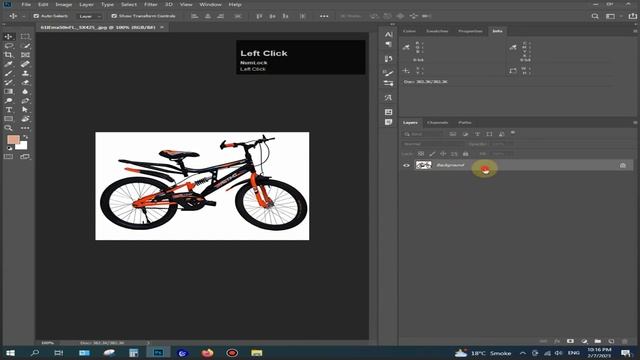Switch to the Swatches tab
The image size is (640, 360).
(x=437, y=31)
